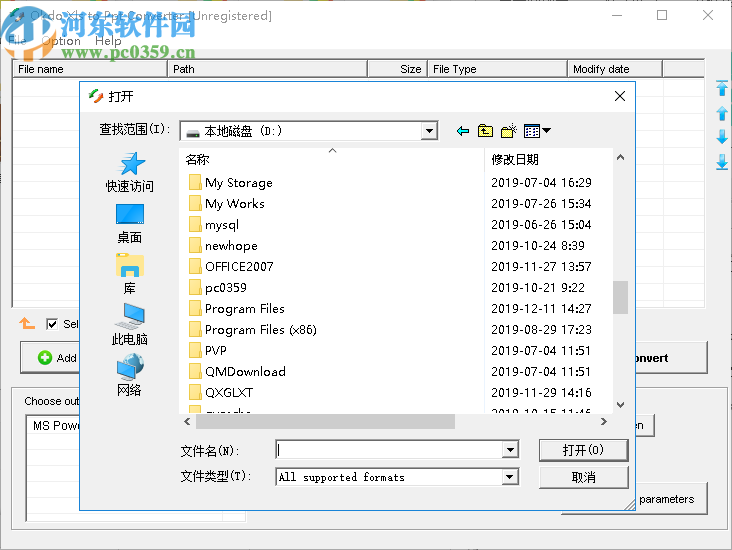Viewport: 732px width, 550px height.
Task: Open This PC (此电脑) location
Action: click(130, 324)
